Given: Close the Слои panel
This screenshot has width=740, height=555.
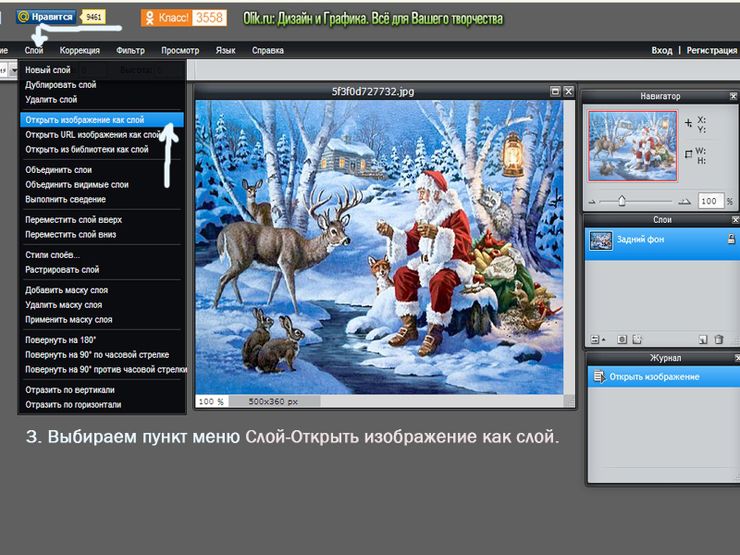Looking at the screenshot, I should (x=735, y=220).
